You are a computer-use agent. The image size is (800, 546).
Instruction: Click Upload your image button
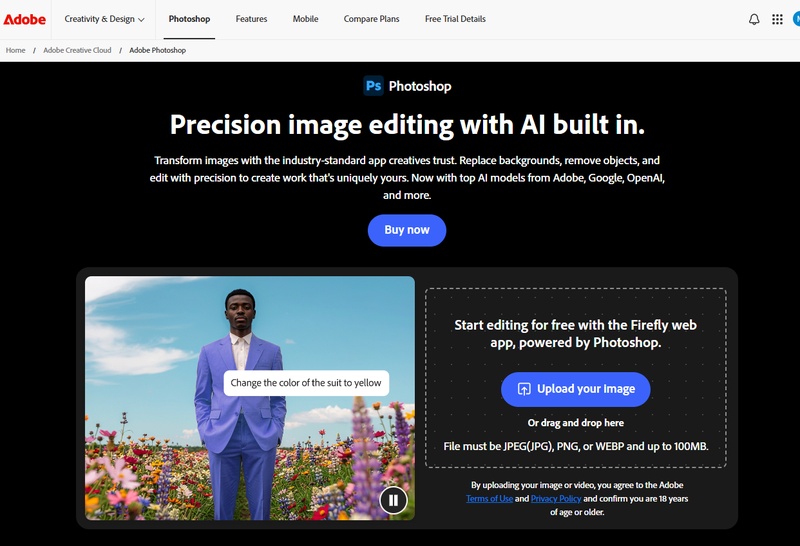[x=576, y=389]
